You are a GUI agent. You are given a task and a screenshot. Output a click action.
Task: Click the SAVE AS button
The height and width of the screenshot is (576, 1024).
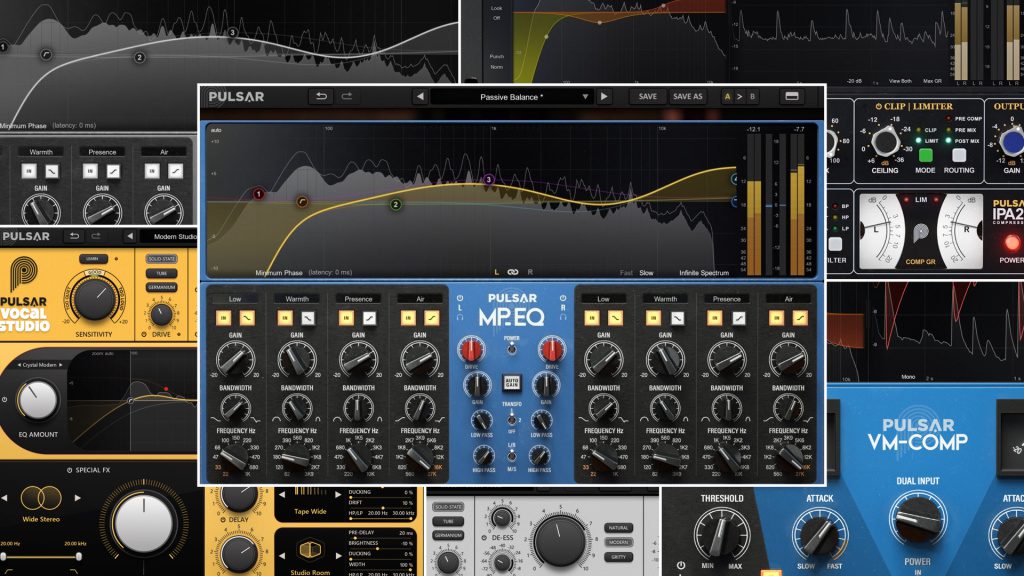click(686, 95)
